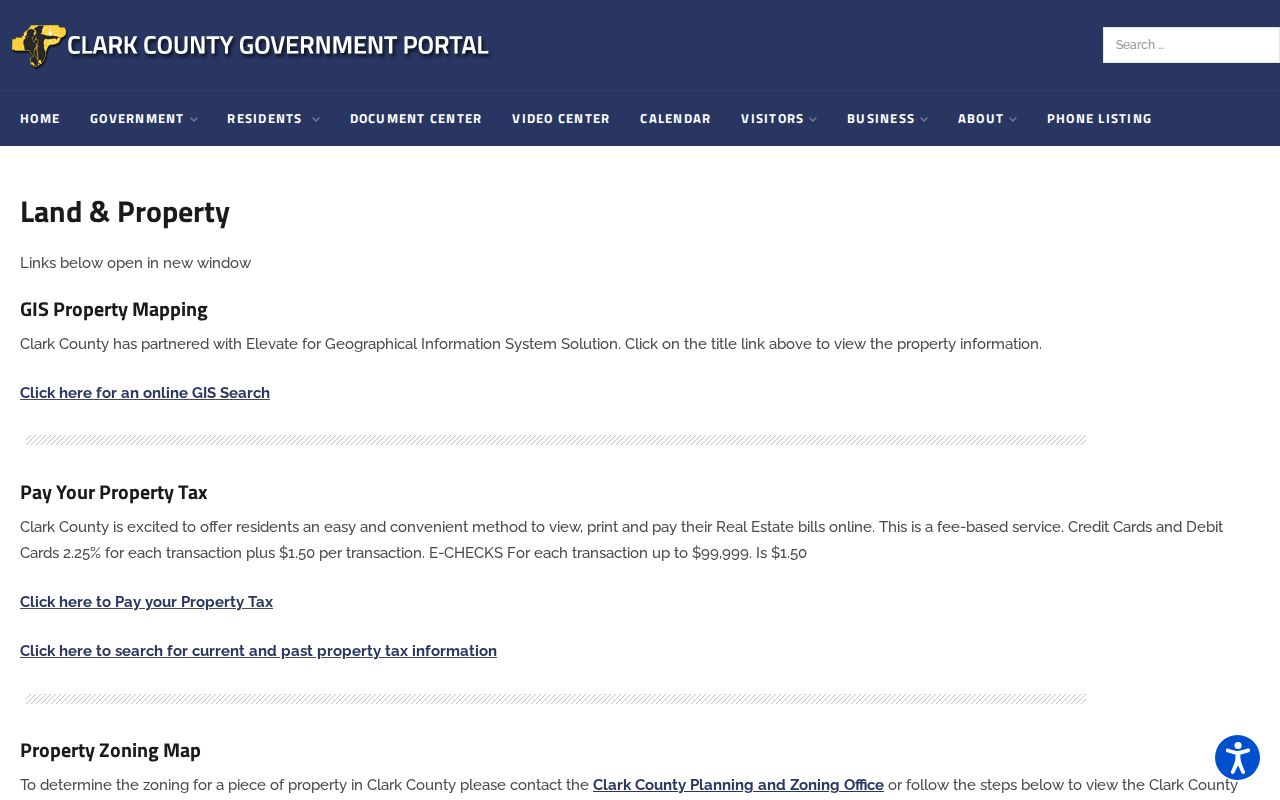Expand the Government menu chevron
Image resolution: width=1280 pixels, height=800 pixels.
(194, 119)
